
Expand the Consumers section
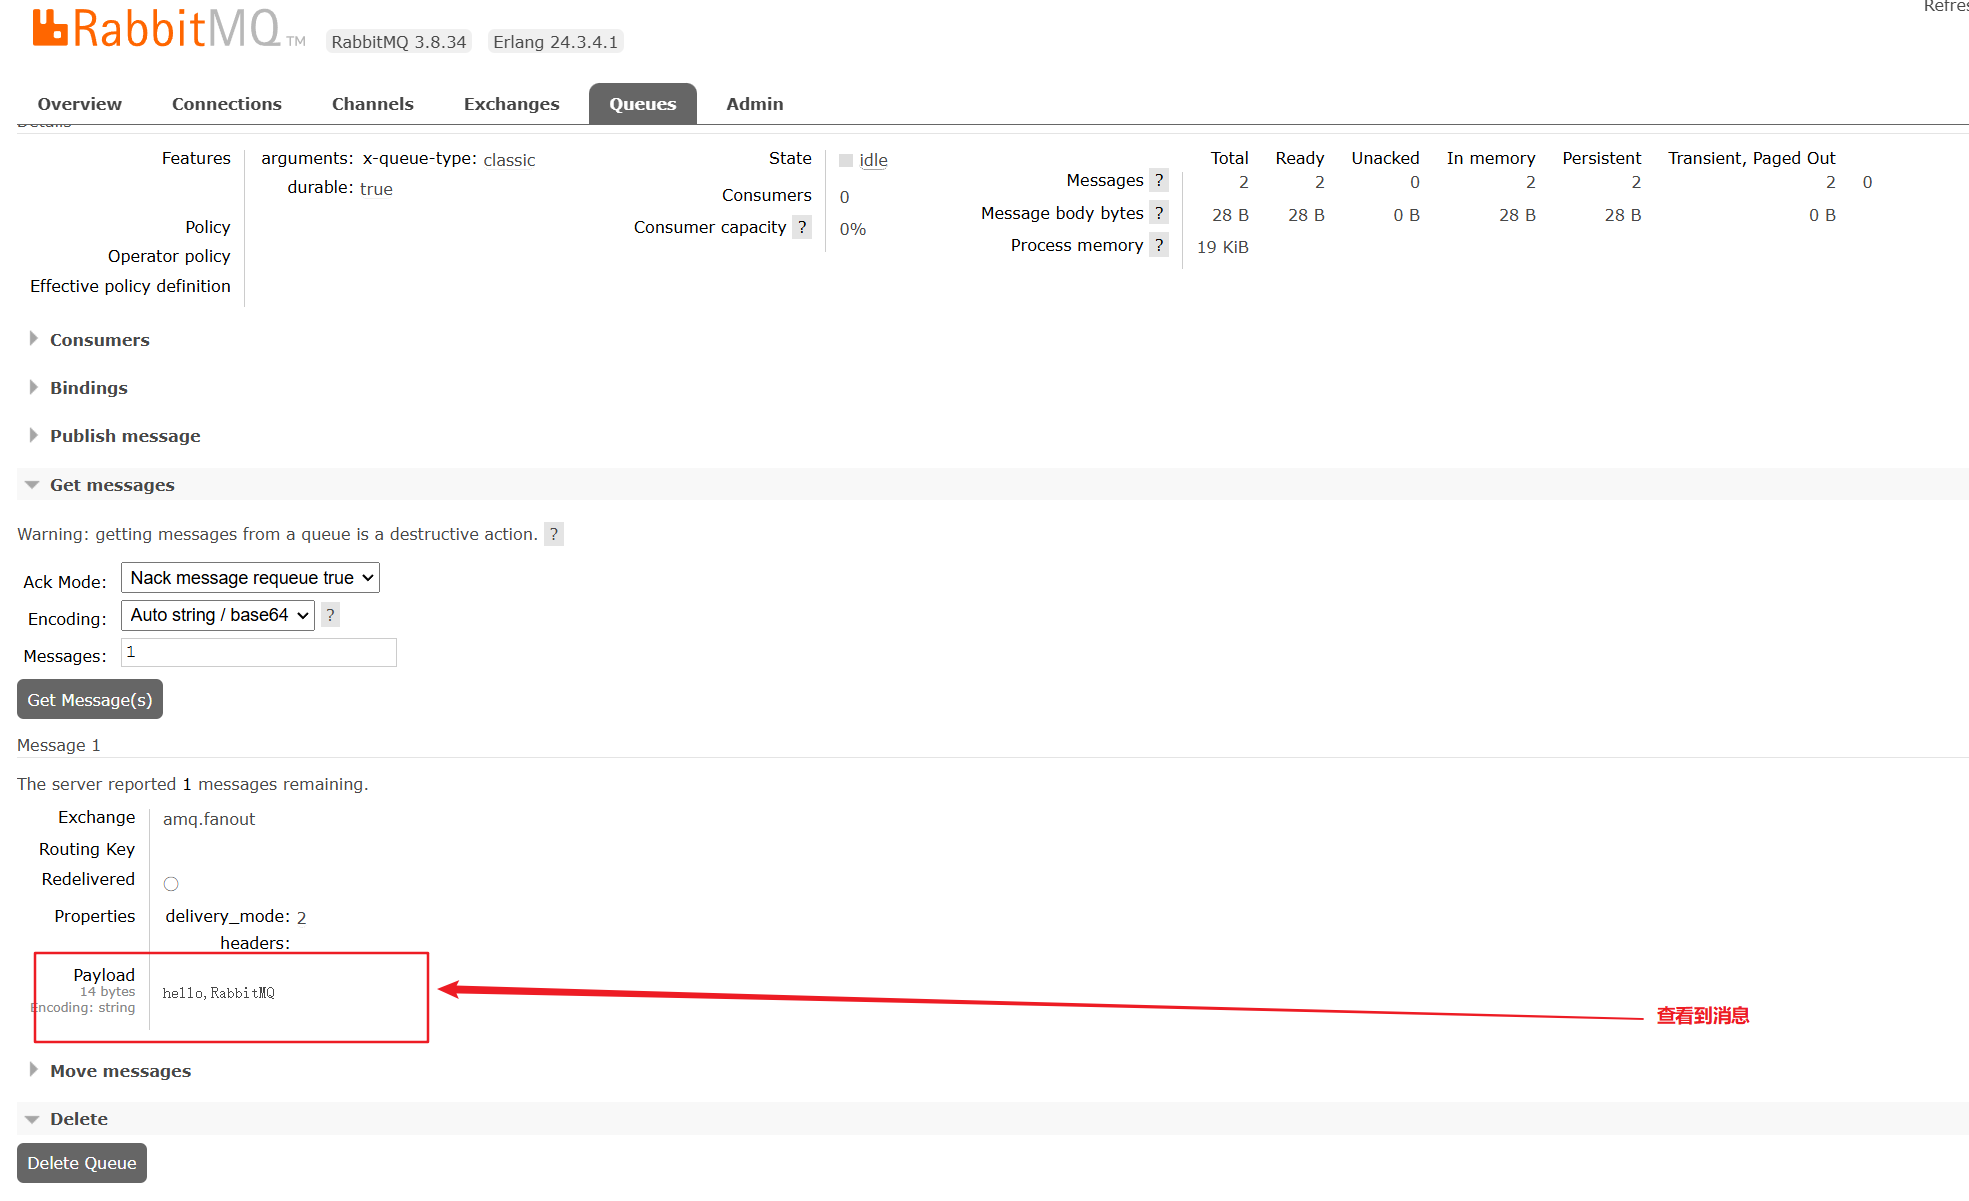coord(99,340)
